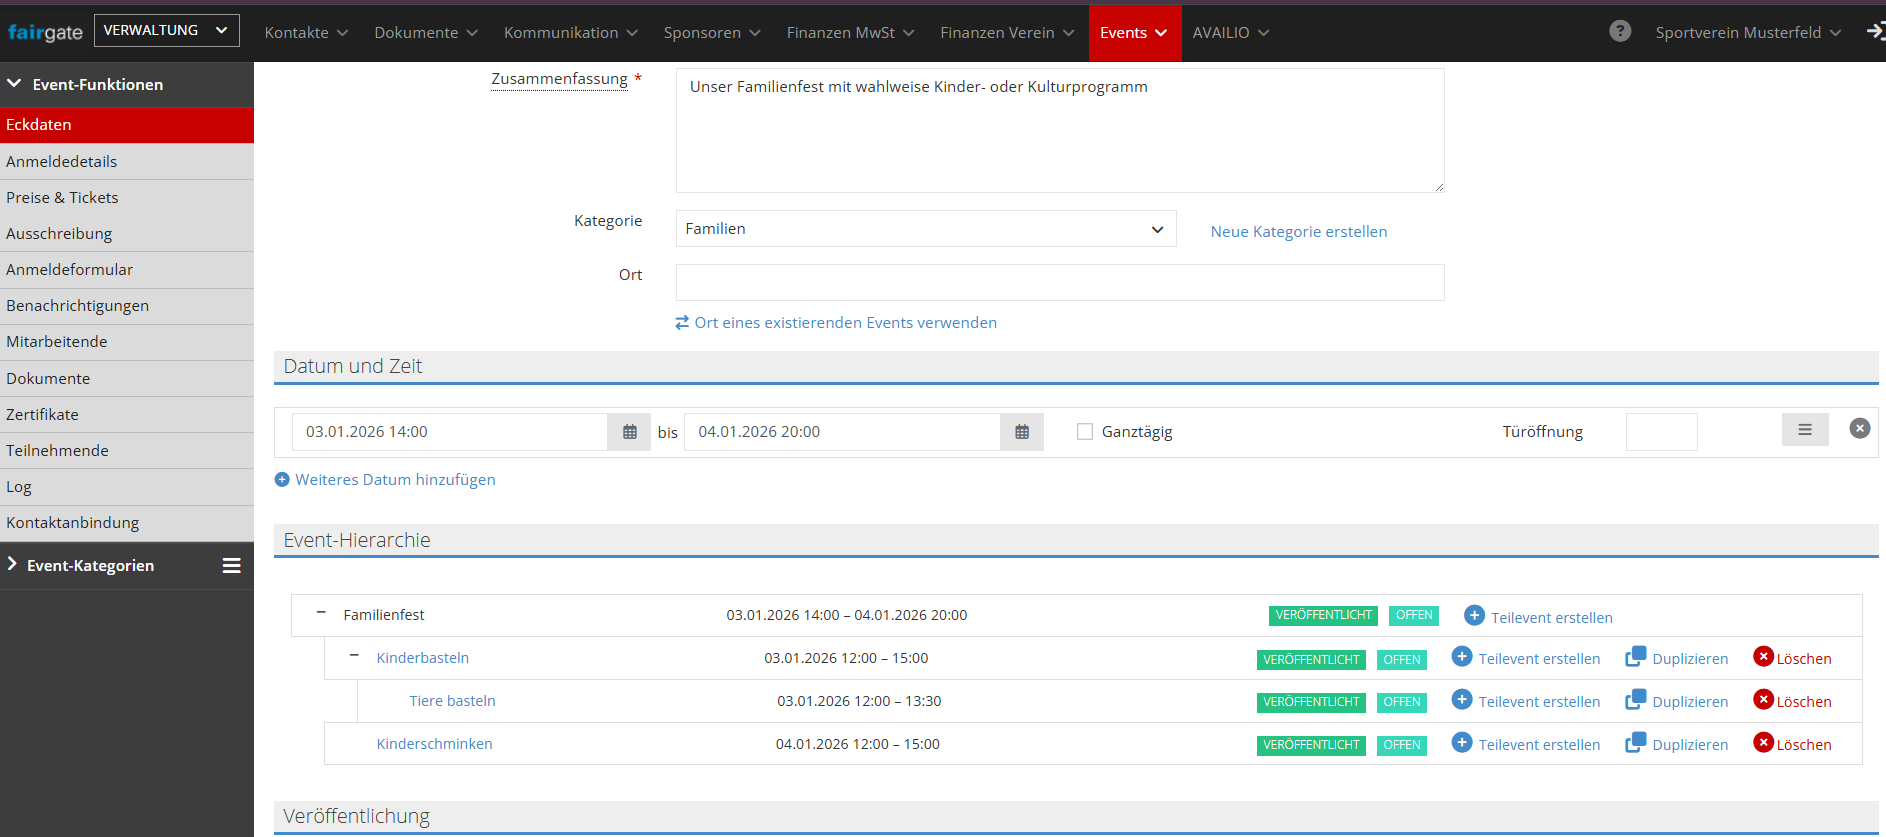This screenshot has width=1886, height=837.
Task: Open the end date calendar picker
Action: 1021,432
